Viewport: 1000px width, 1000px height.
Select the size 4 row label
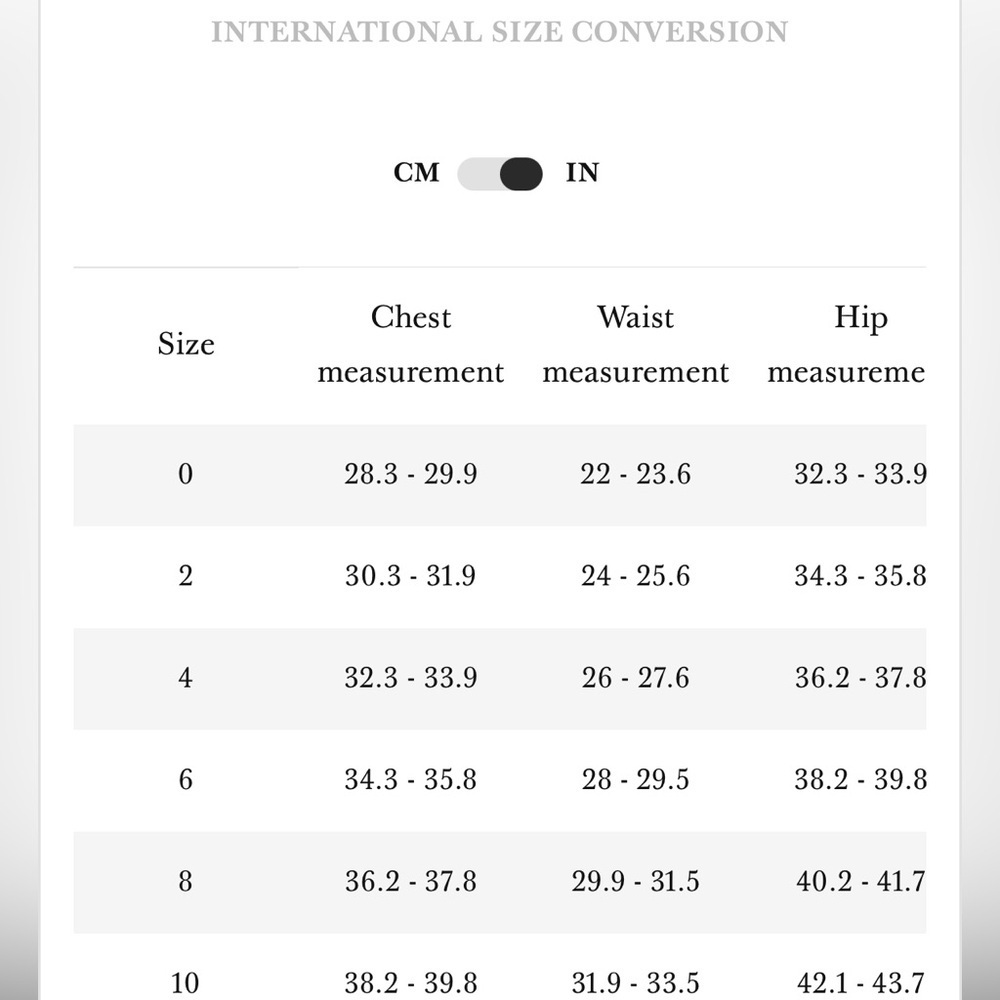(x=186, y=678)
